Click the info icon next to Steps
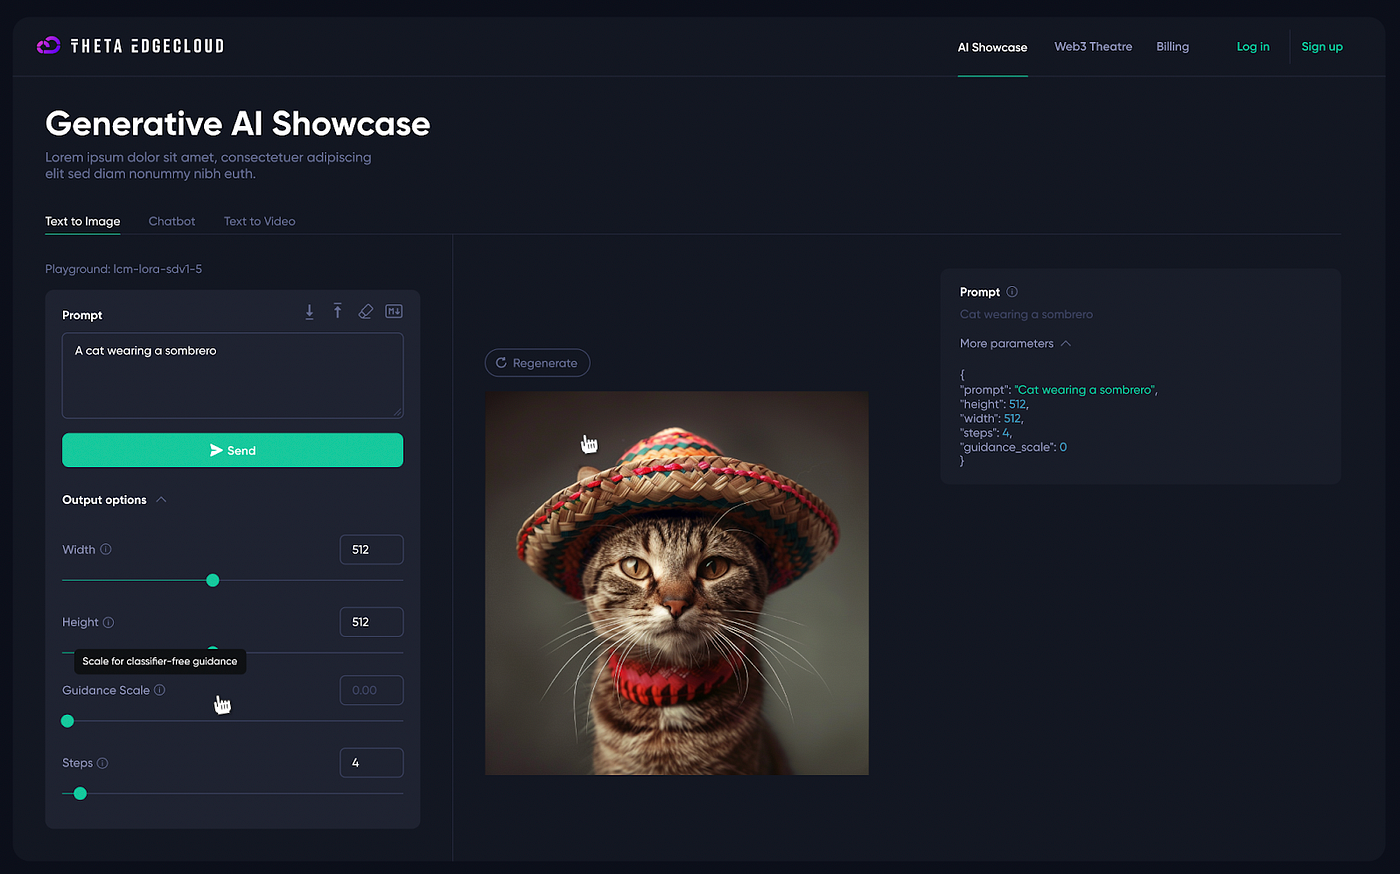The width and height of the screenshot is (1400, 874). point(102,763)
